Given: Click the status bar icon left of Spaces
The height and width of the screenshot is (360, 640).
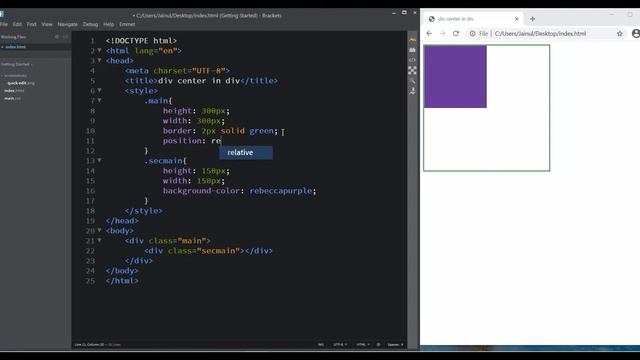Looking at the screenshot, I should 378,344.
